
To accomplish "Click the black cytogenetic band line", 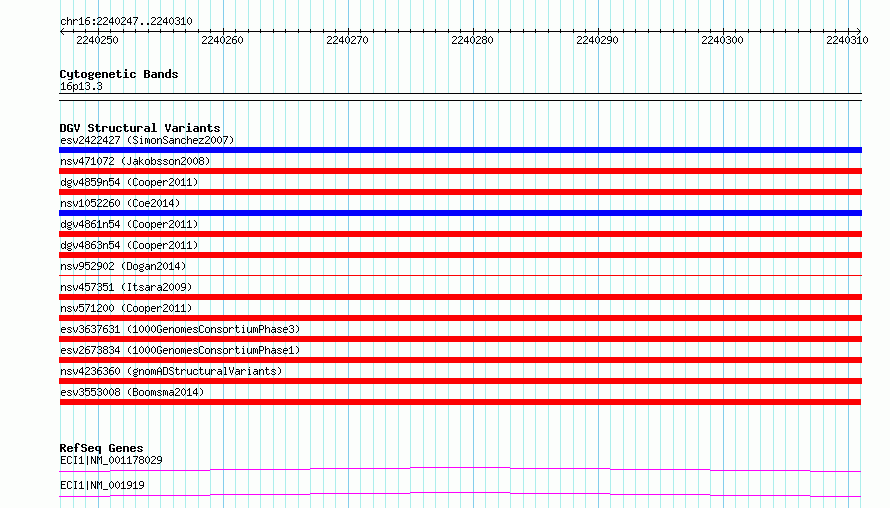I will click(460, 97).
